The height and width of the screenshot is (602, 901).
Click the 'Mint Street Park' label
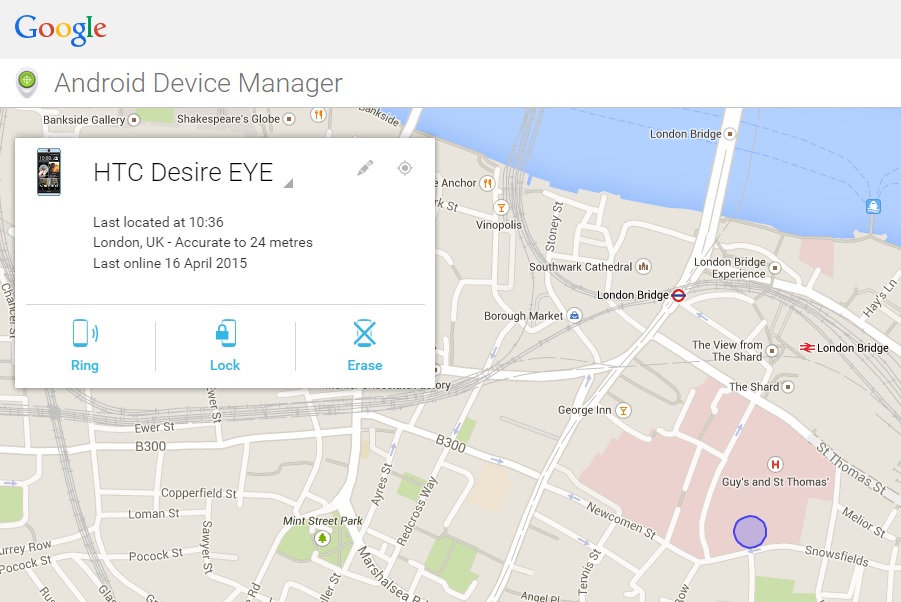(x=322, y=521)
